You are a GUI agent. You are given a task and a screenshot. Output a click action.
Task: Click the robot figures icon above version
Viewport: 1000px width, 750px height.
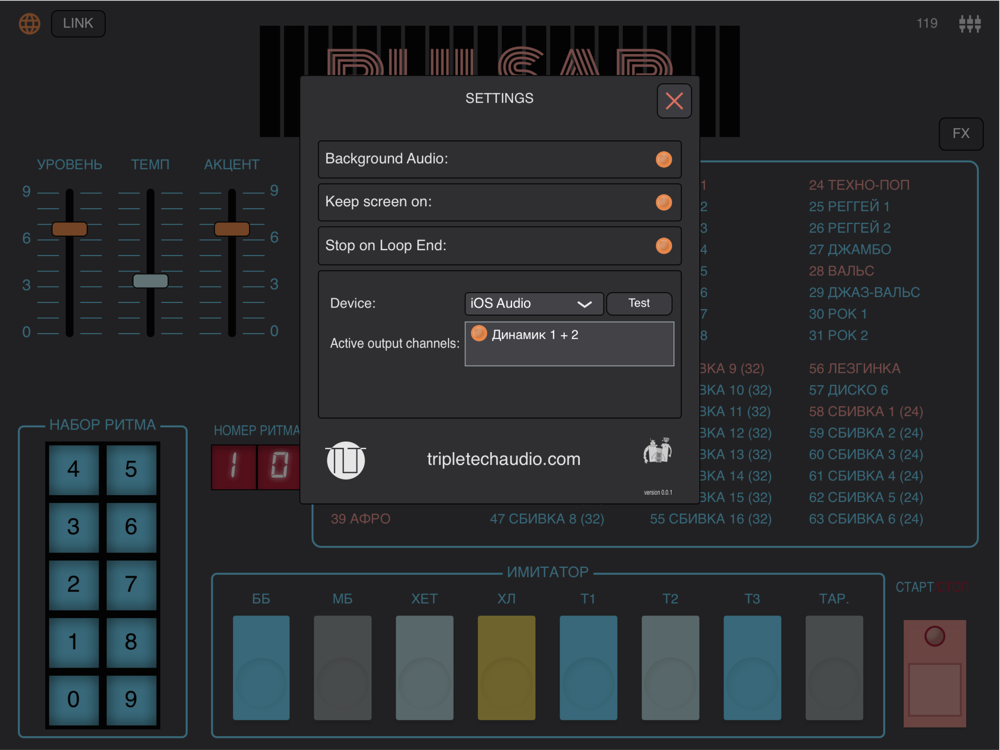(658, 451)
